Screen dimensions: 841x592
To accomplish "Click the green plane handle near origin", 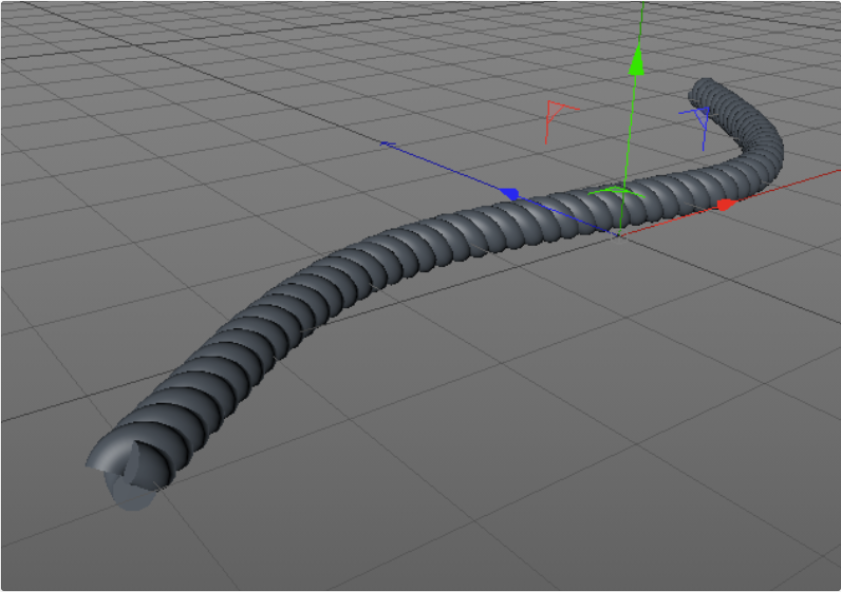I will click(x=616, y=191).
